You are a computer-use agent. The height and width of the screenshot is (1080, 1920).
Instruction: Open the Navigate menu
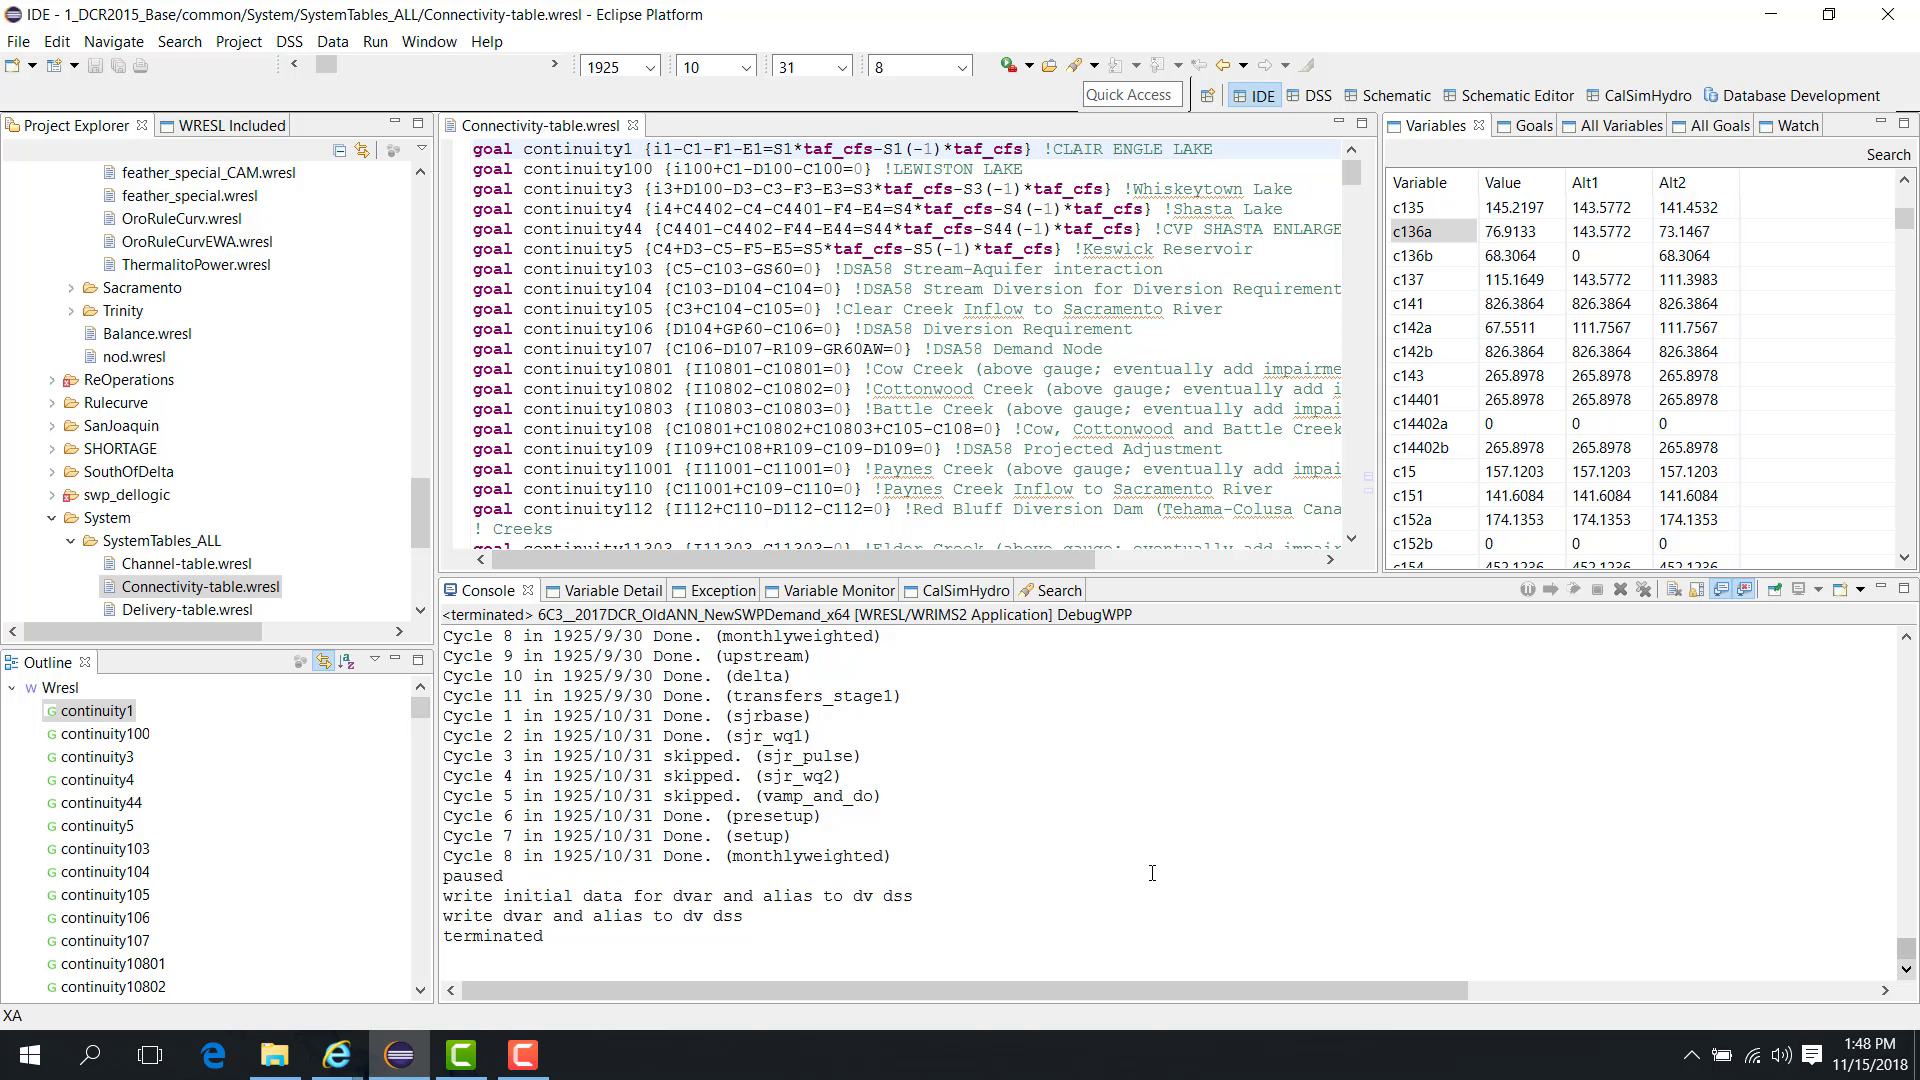(x=113, y=42)
